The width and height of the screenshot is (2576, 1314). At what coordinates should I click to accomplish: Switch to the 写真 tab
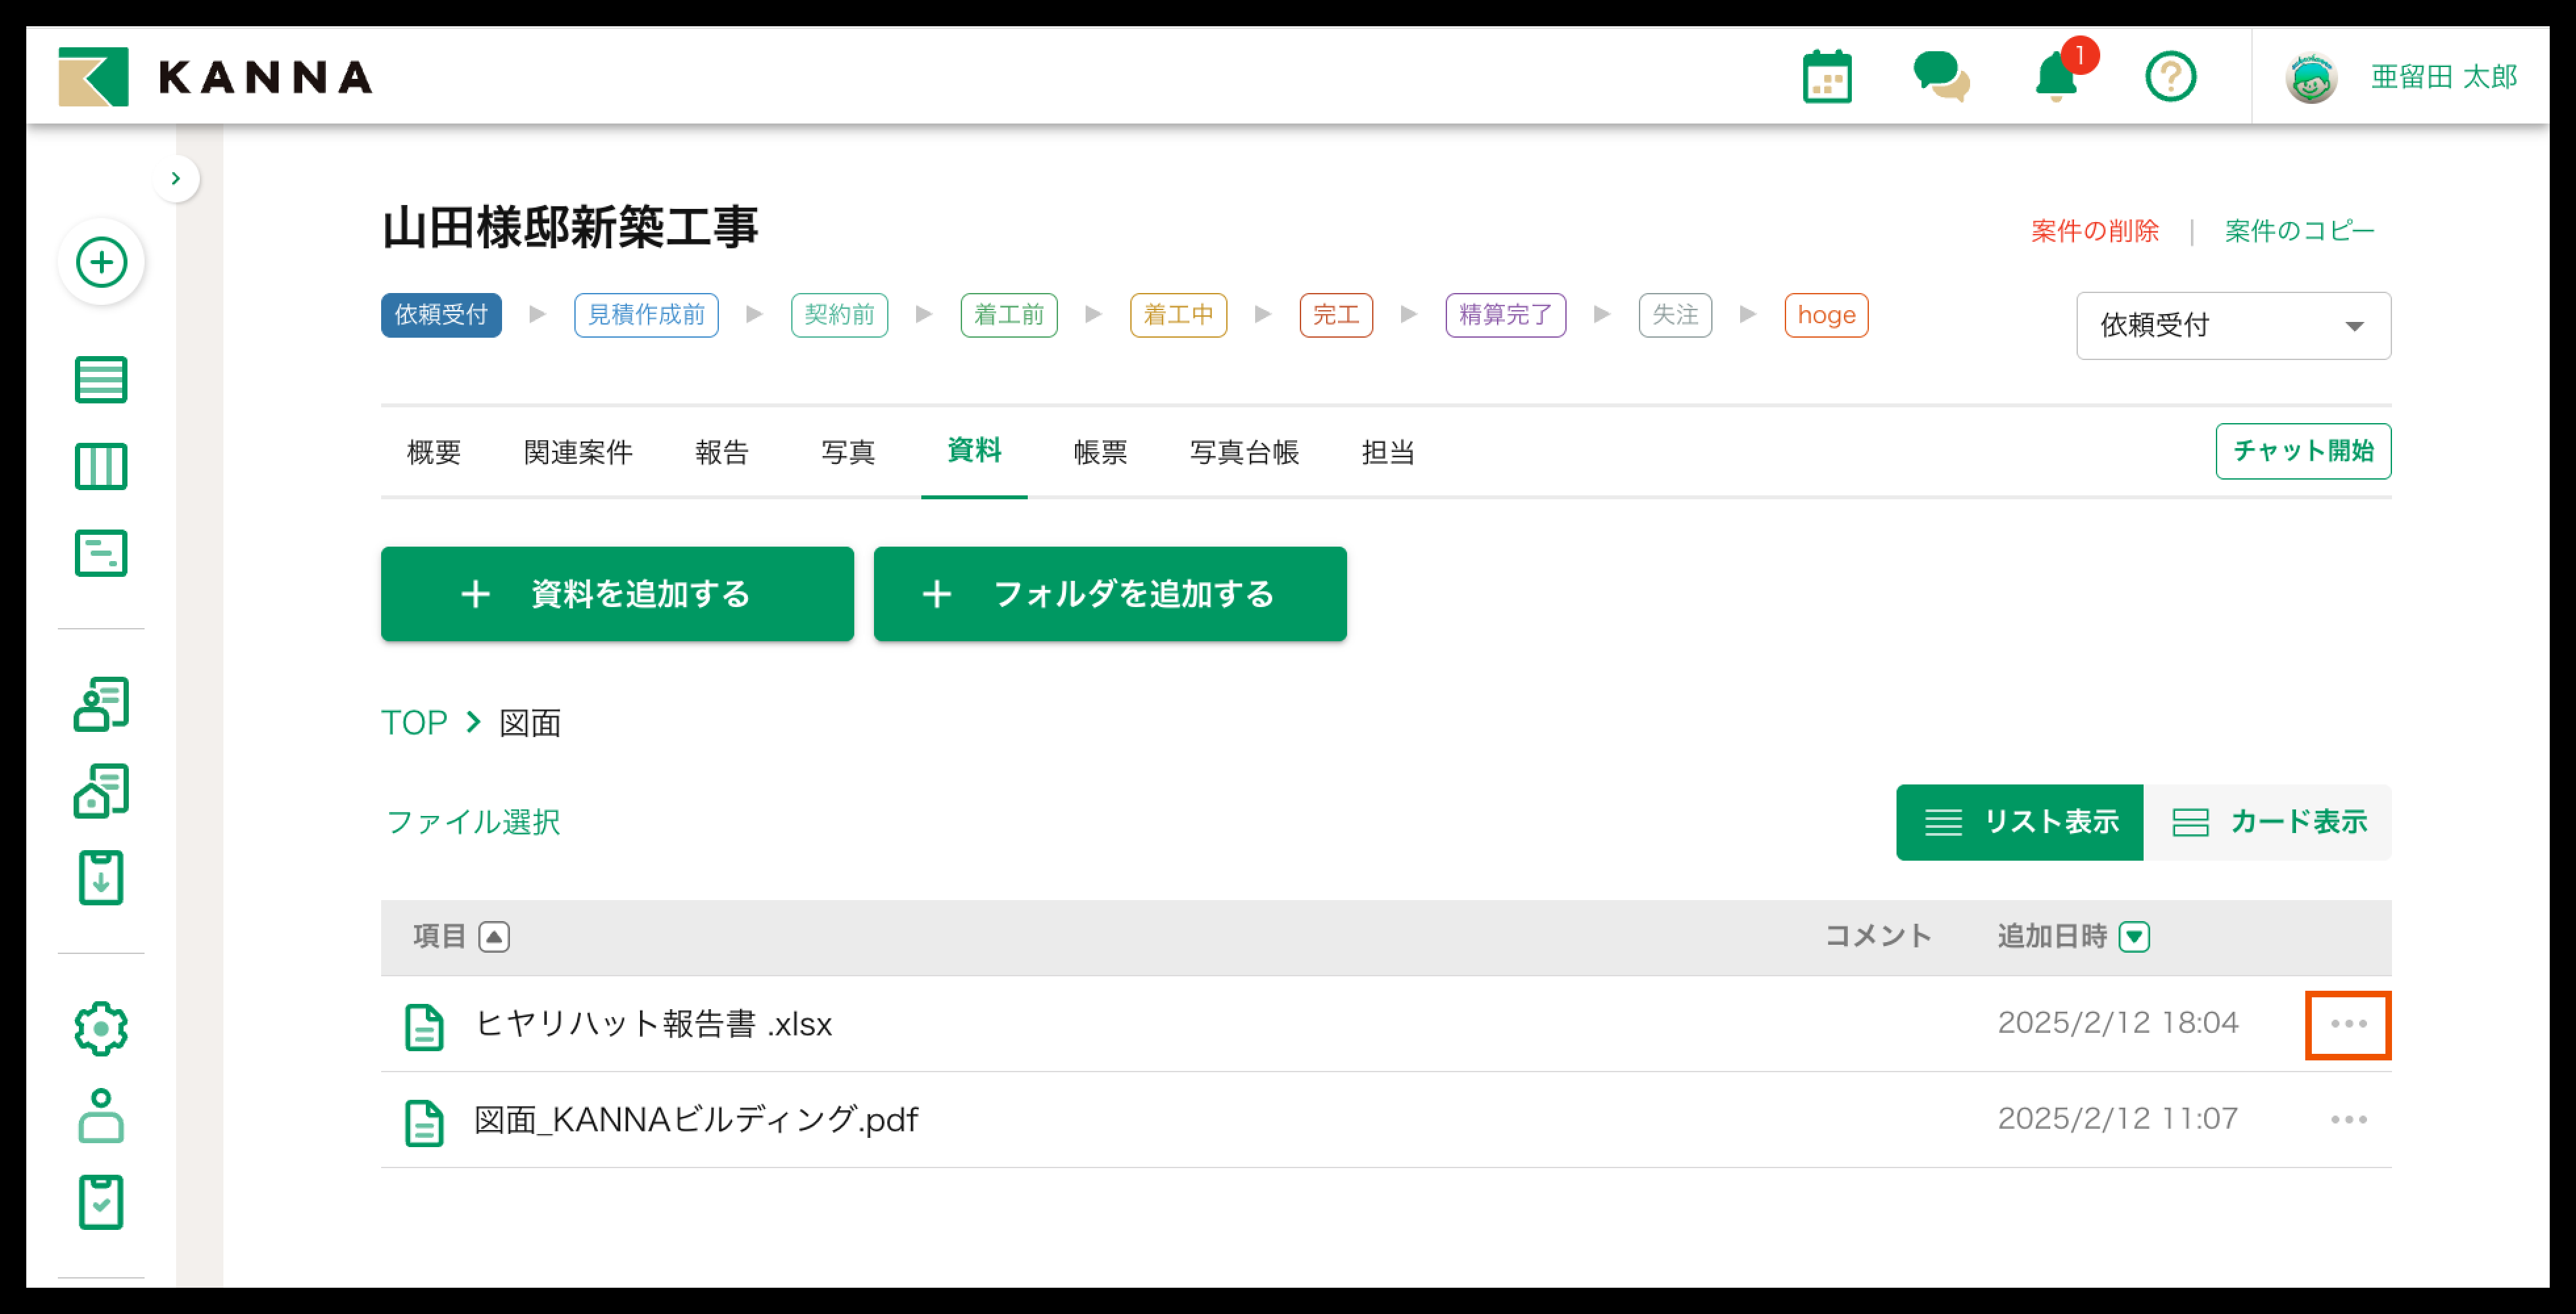(847, 453)
